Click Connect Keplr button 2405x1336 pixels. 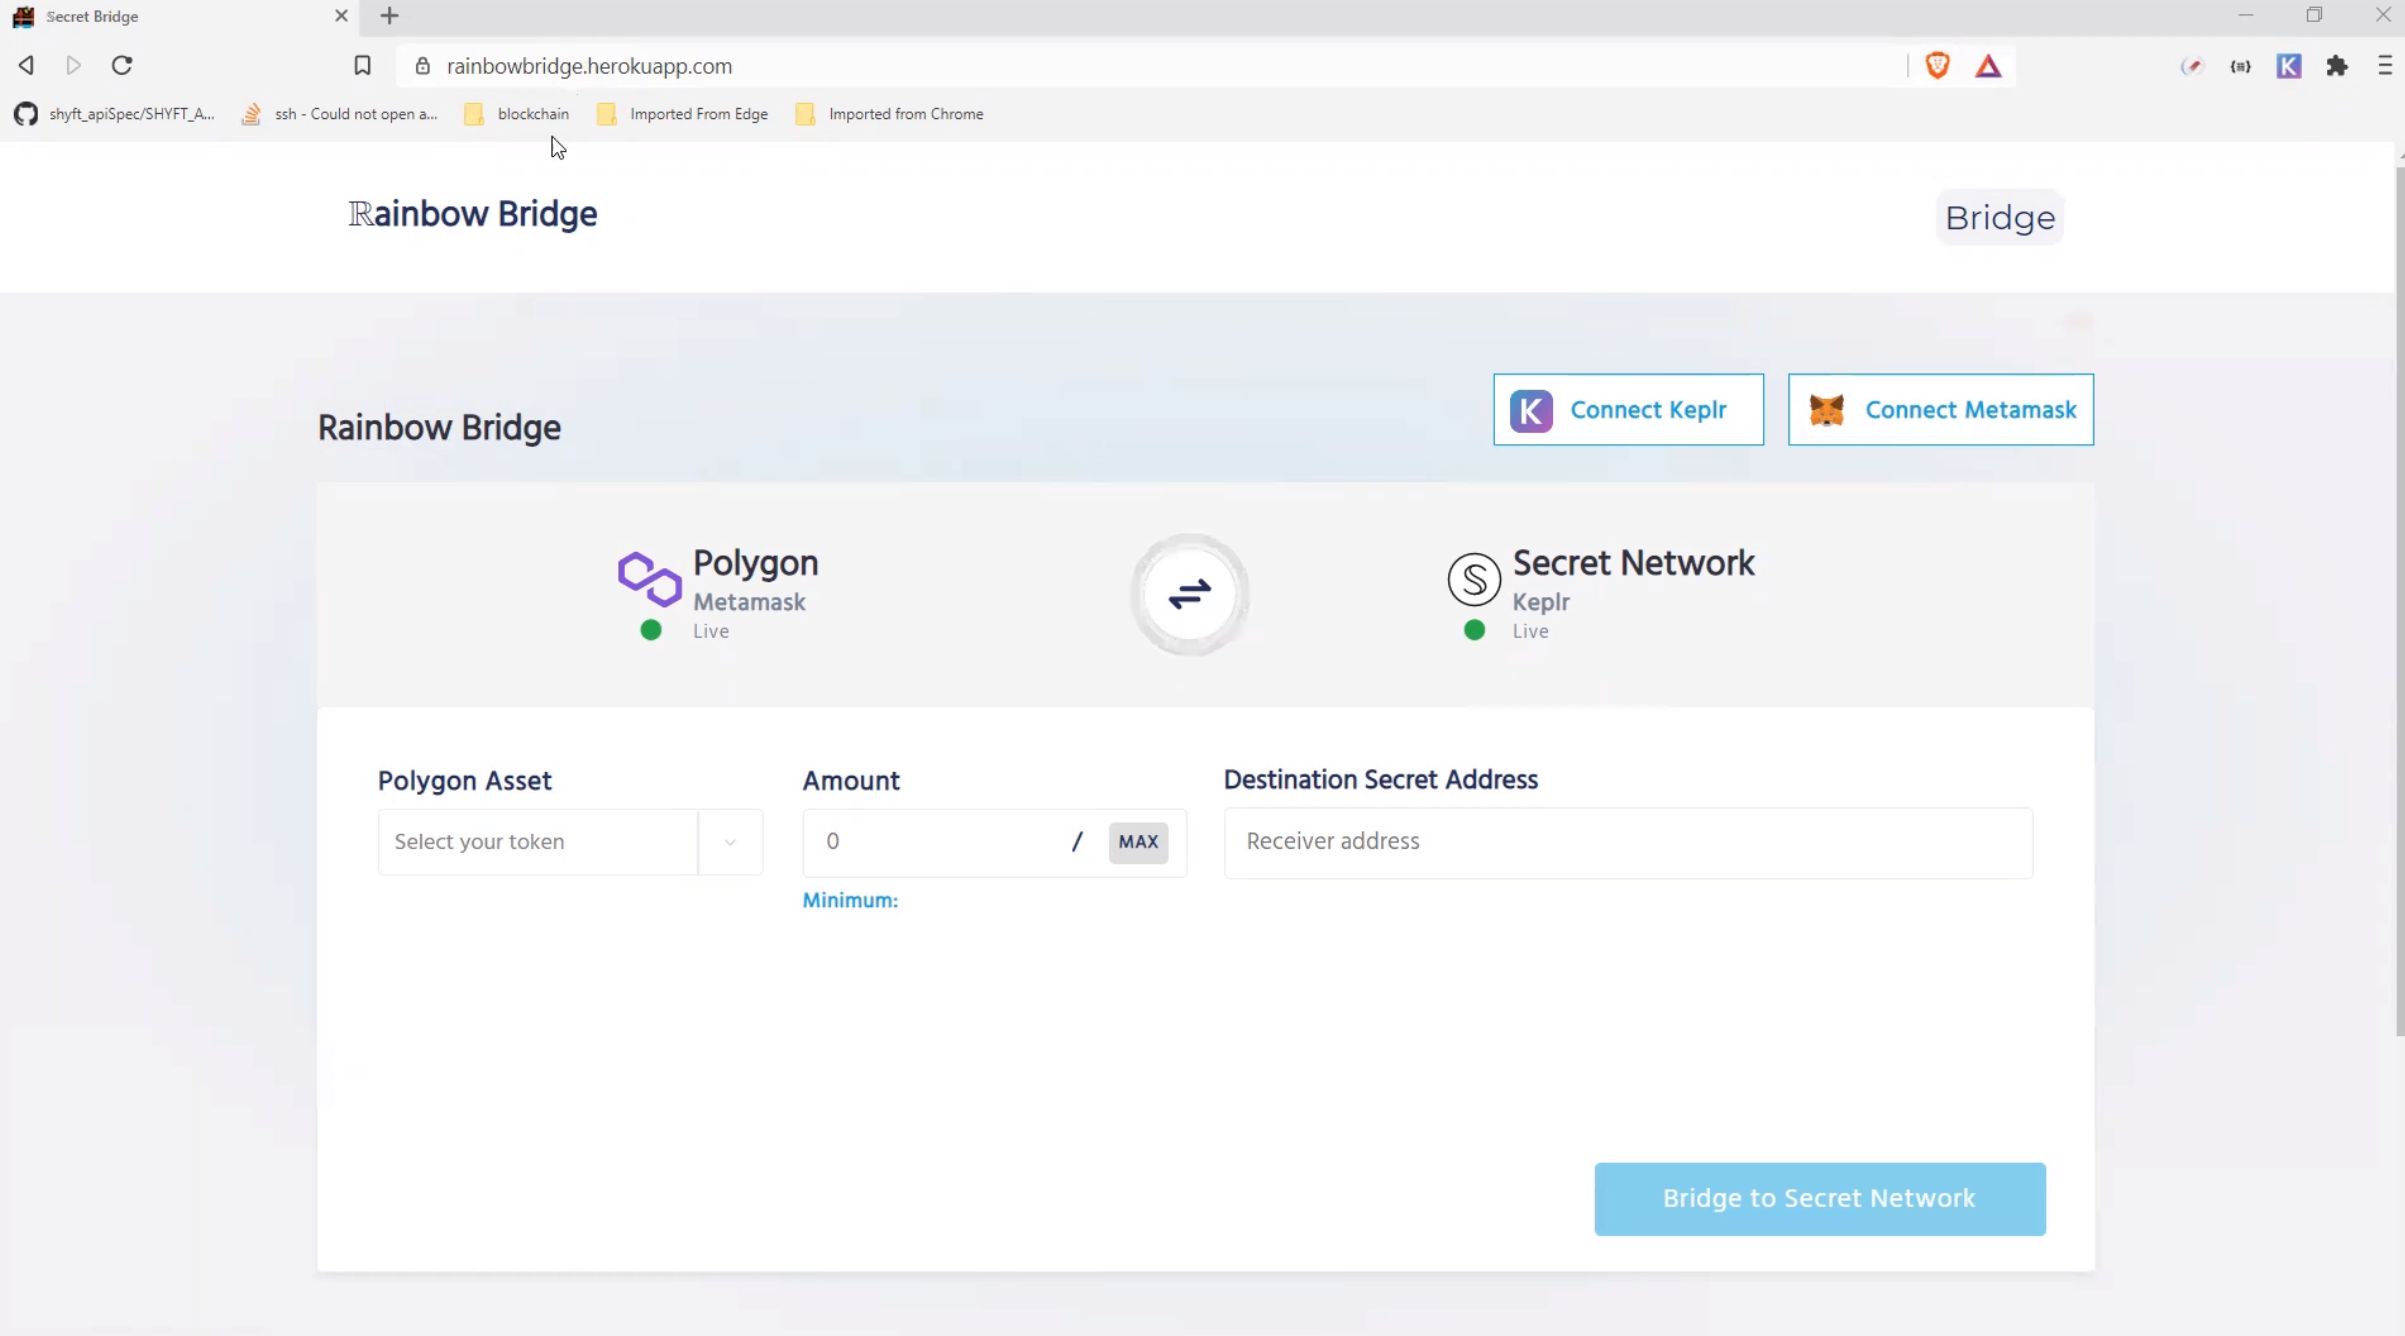[x=1628, y=410]
